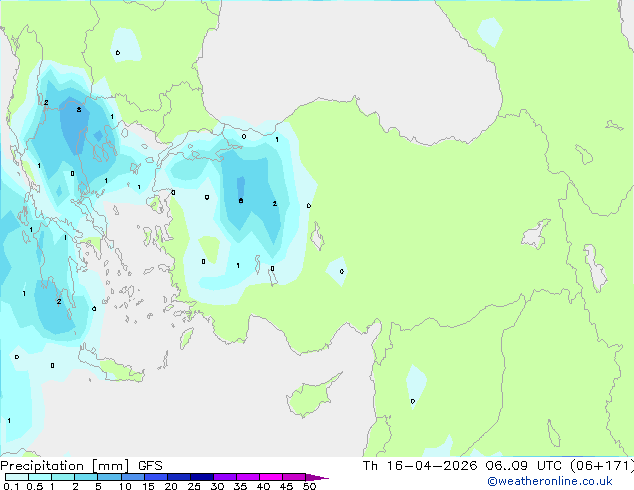Select the 45 to 50 mm legend swatch
634x490 pixels.
(294, 477)
